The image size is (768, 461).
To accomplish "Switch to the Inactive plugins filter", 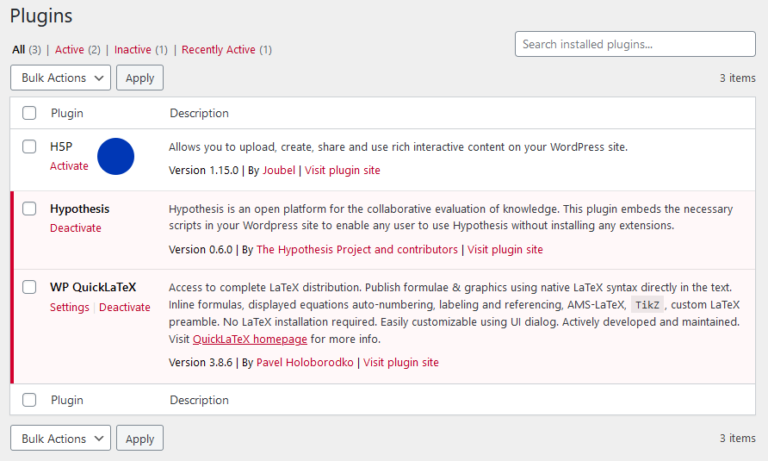I will tap(132, 50).
